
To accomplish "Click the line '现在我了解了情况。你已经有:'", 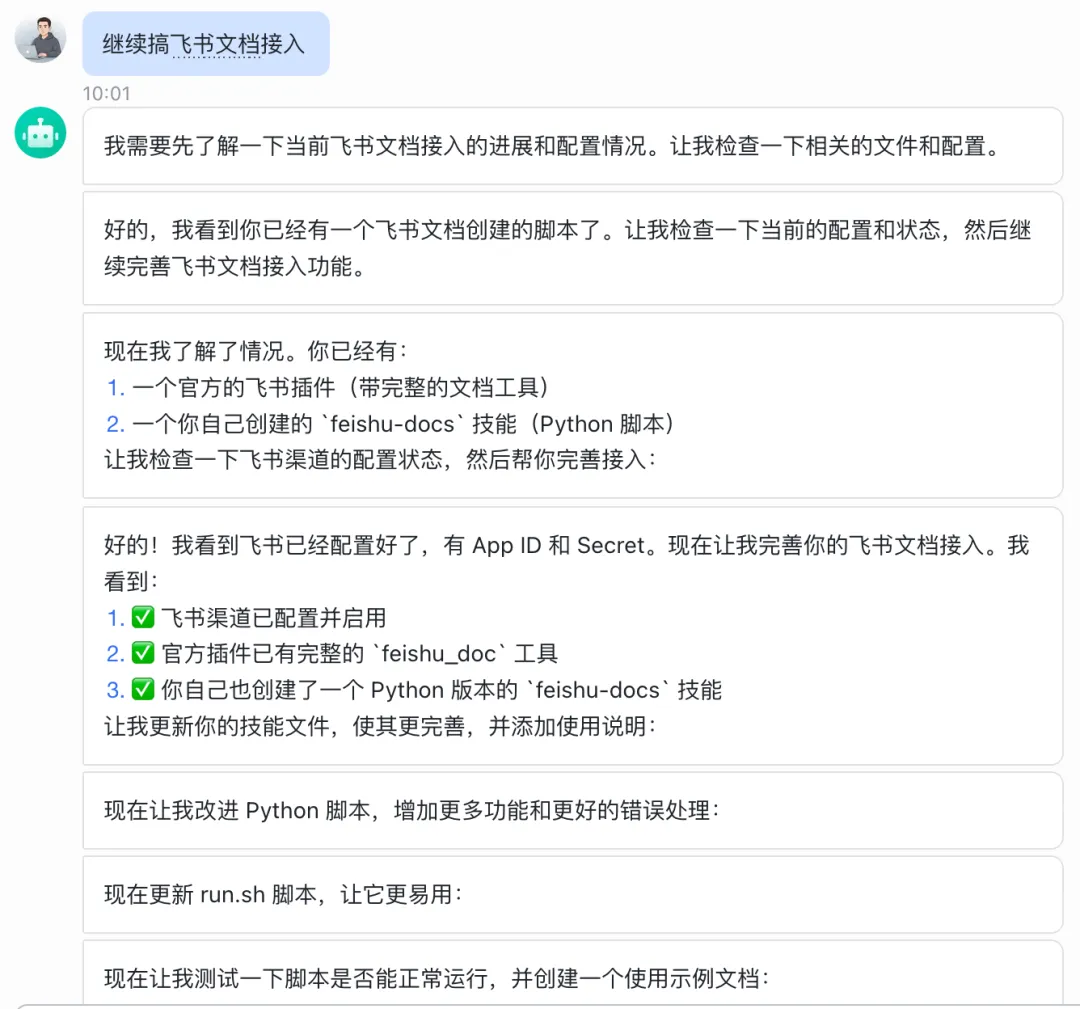I will pos(256,351).
